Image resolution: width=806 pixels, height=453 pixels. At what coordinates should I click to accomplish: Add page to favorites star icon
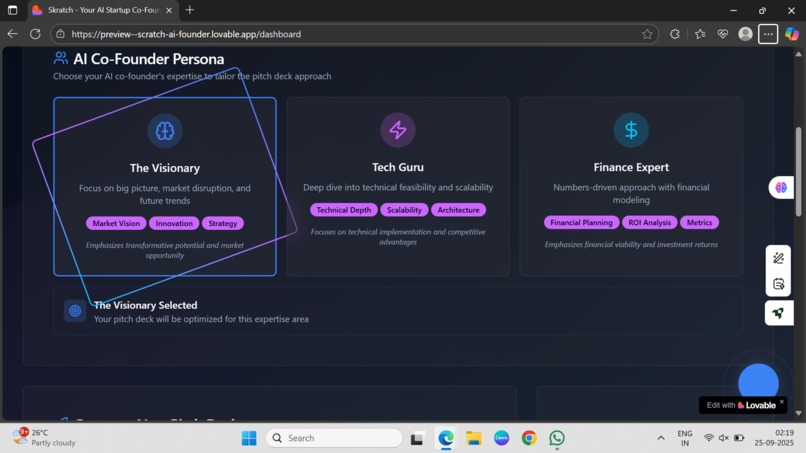(x=647, y=34)
